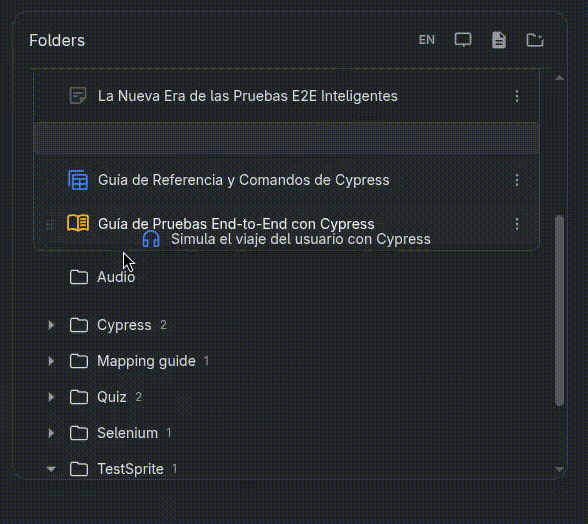This screenshot has width=588, height=524.
Task: Click the Selenium folder icon
Action: [x=79, y=433]
